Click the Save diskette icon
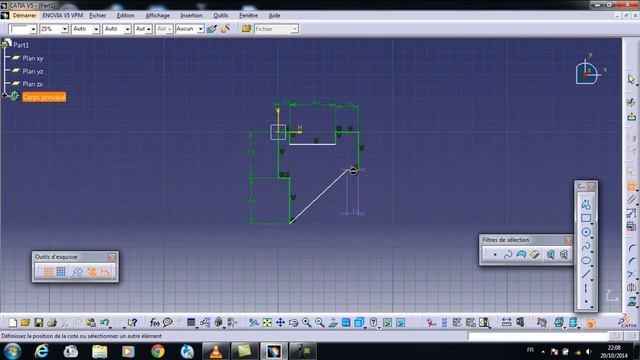The width and height of the screenshot is (640, 360). coord(38,323)
